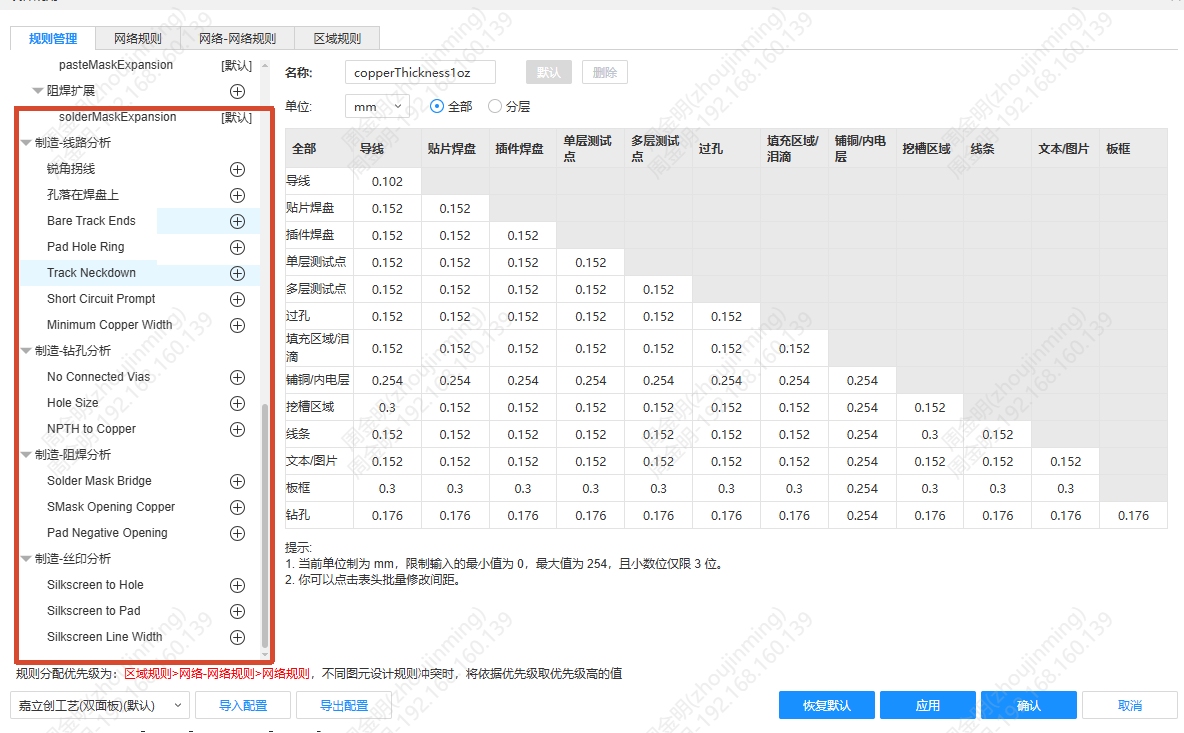Click the plus icon for Solder Mask Bridge
The width and height of the screenshot is (1184, 733).
click(237, 482)
